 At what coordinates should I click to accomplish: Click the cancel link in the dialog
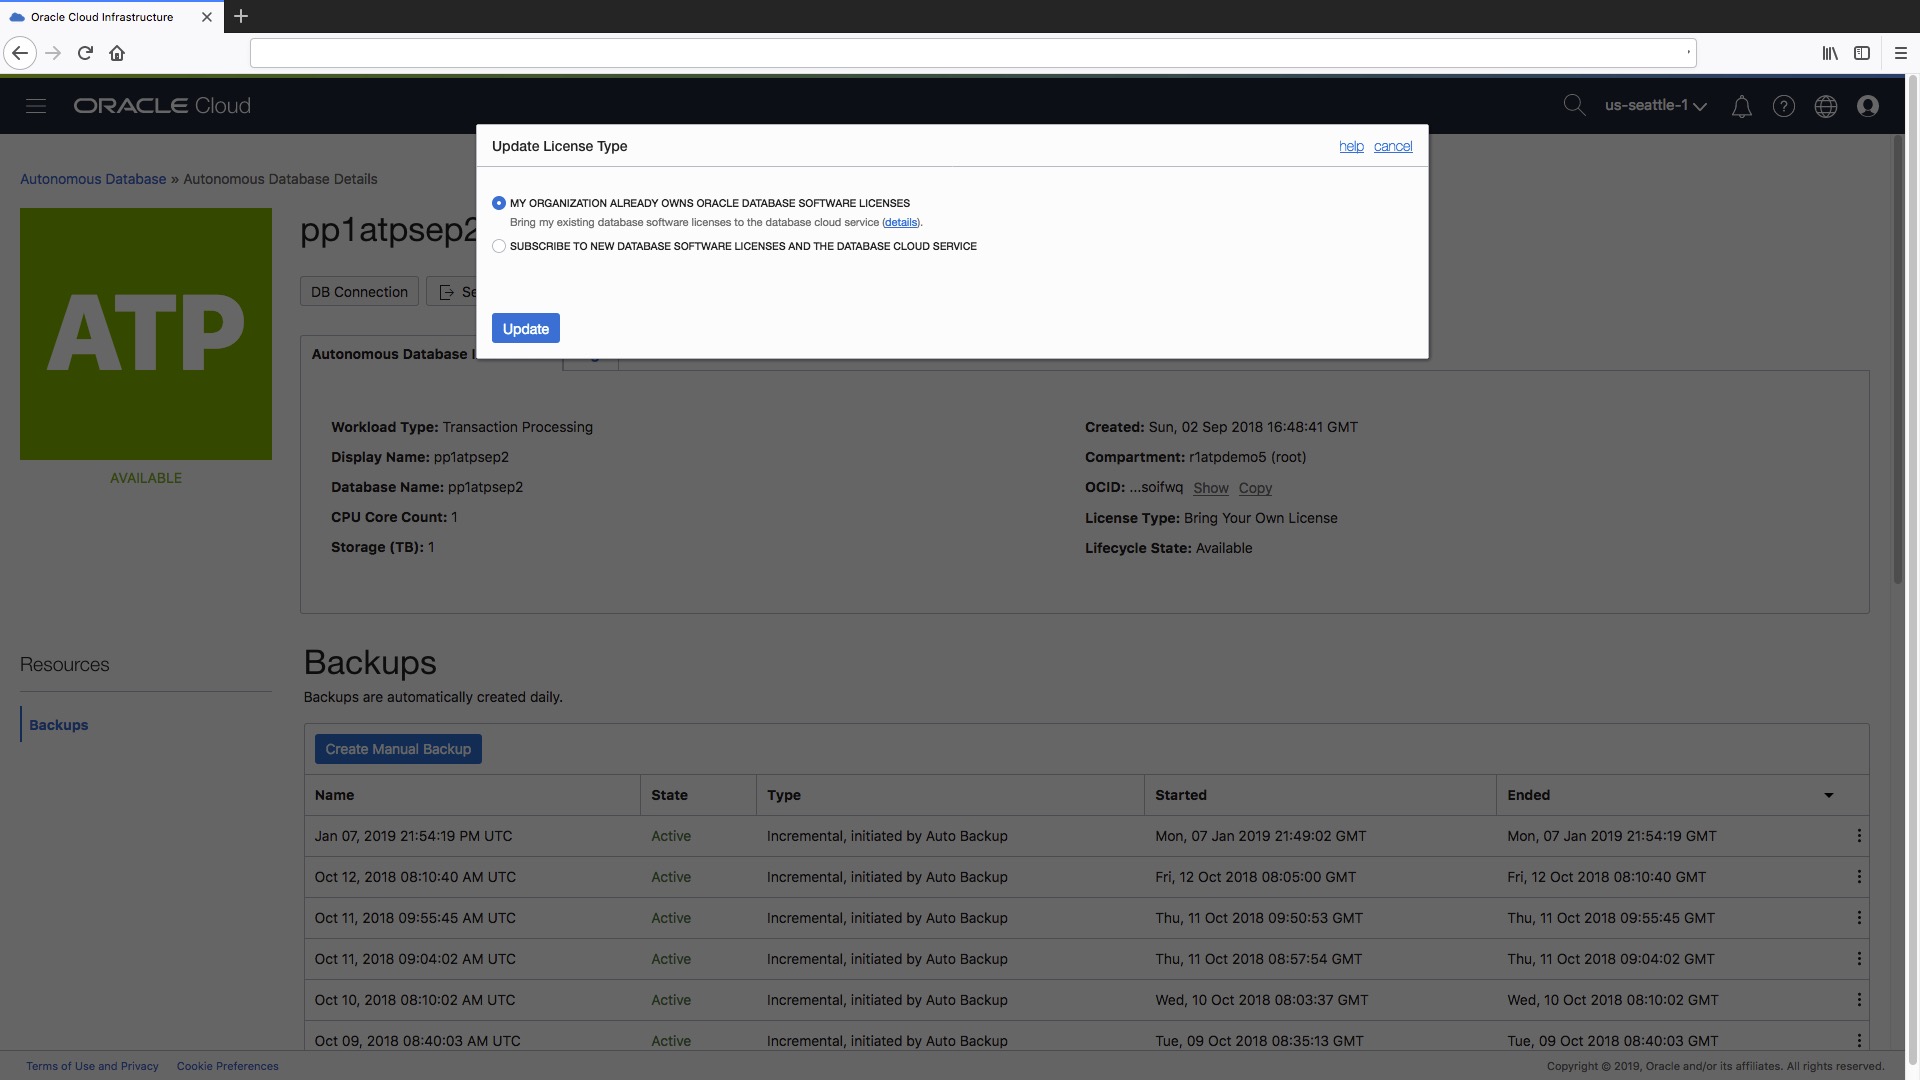[1392, 147]
